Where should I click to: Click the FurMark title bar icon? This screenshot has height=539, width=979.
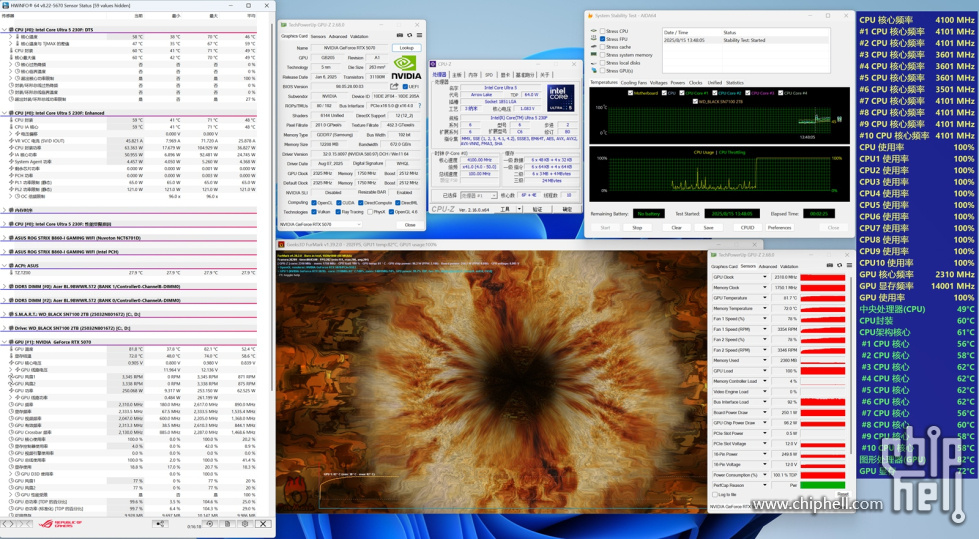(x=281, y=244)
